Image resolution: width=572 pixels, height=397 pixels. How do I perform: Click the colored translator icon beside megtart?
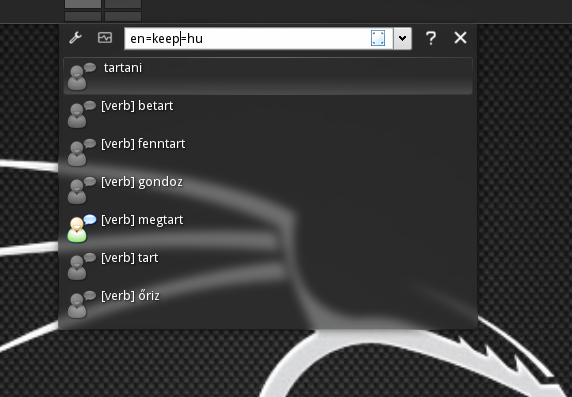82,228
